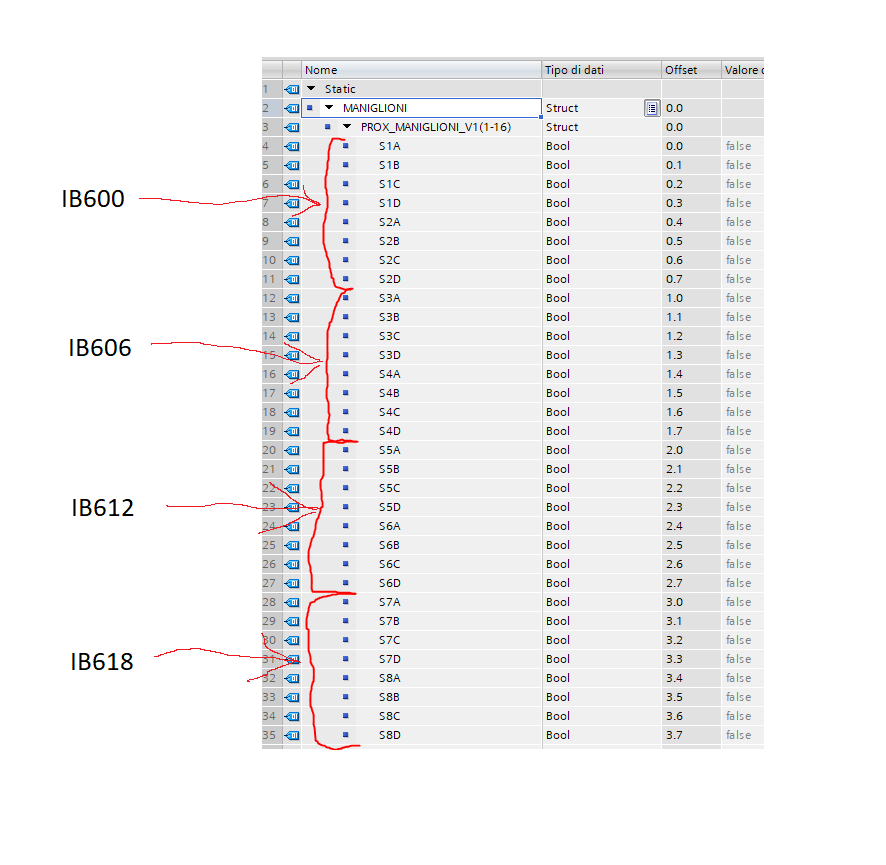Select the S7D variable name
Image resolution: width=886 pixels, height=865 pixels.
389,659
